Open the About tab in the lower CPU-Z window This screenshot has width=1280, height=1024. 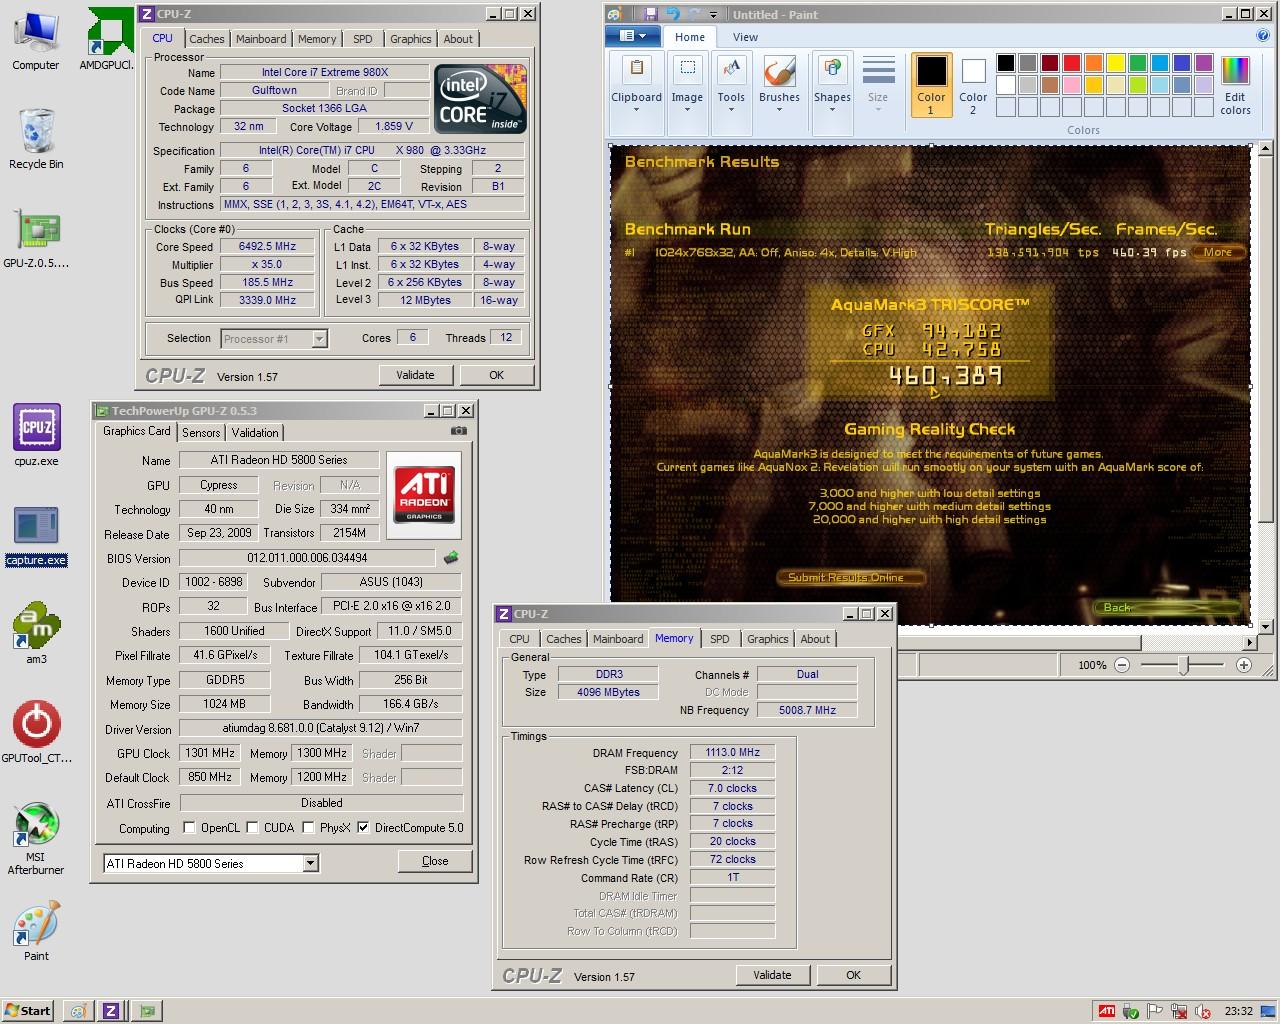point(815,639)
